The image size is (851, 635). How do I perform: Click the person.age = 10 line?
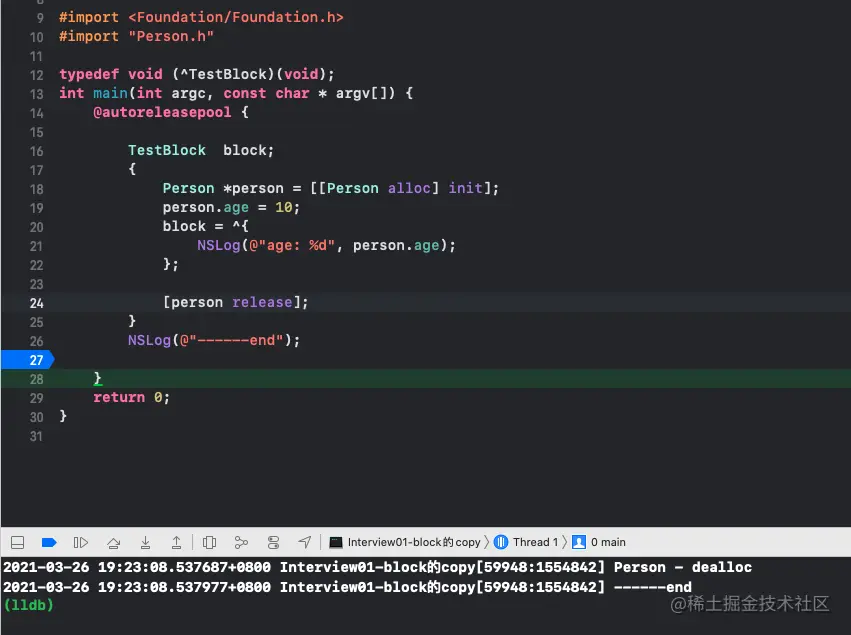(x=231, y=207)
